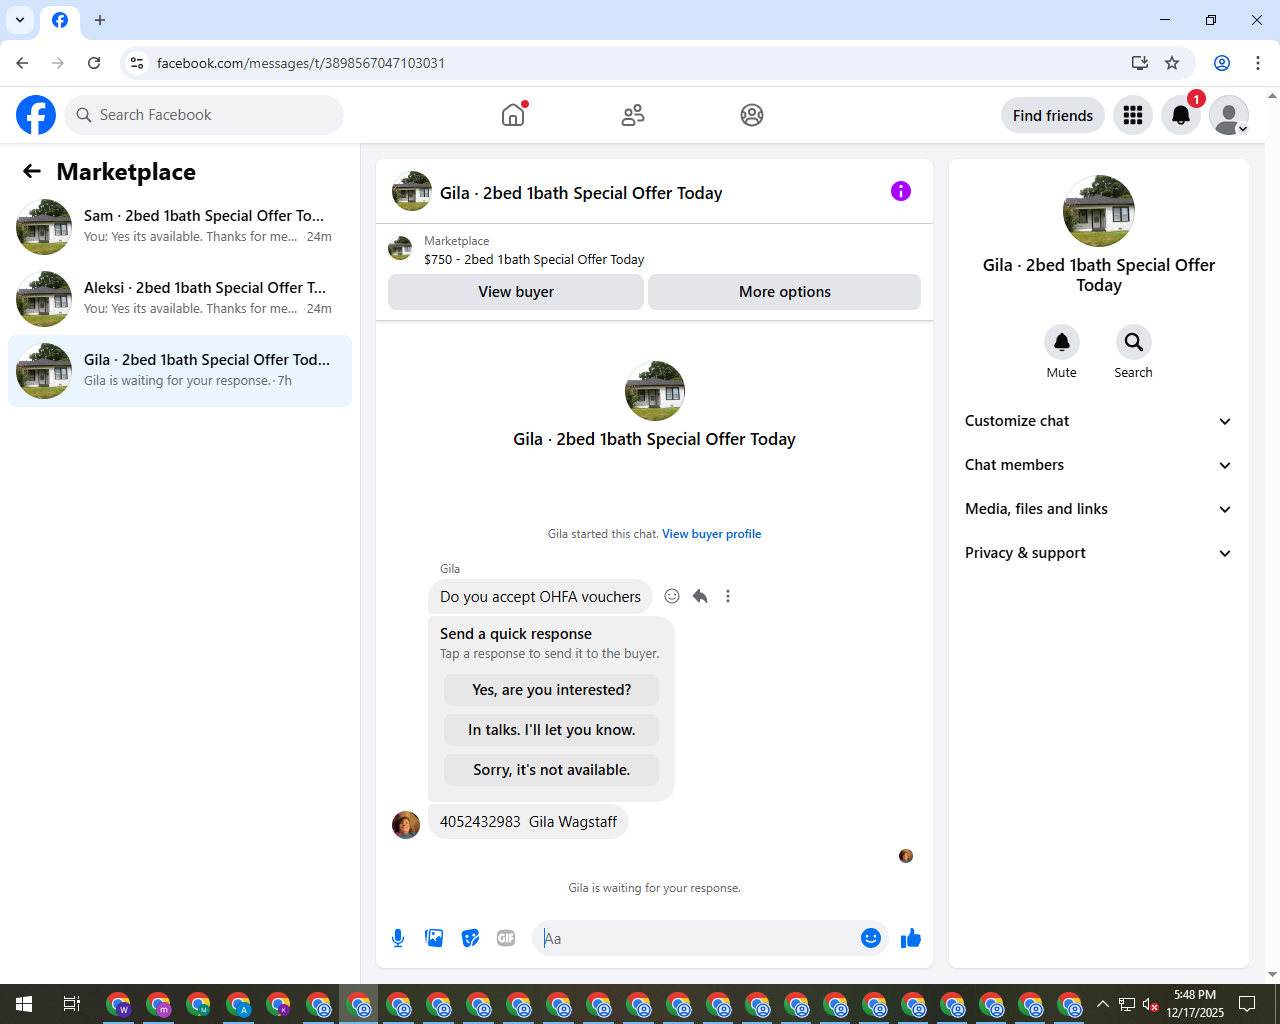Click the install app icon in address bar
This screenshot has width=1280, height=1024.
pos(1139,63)
